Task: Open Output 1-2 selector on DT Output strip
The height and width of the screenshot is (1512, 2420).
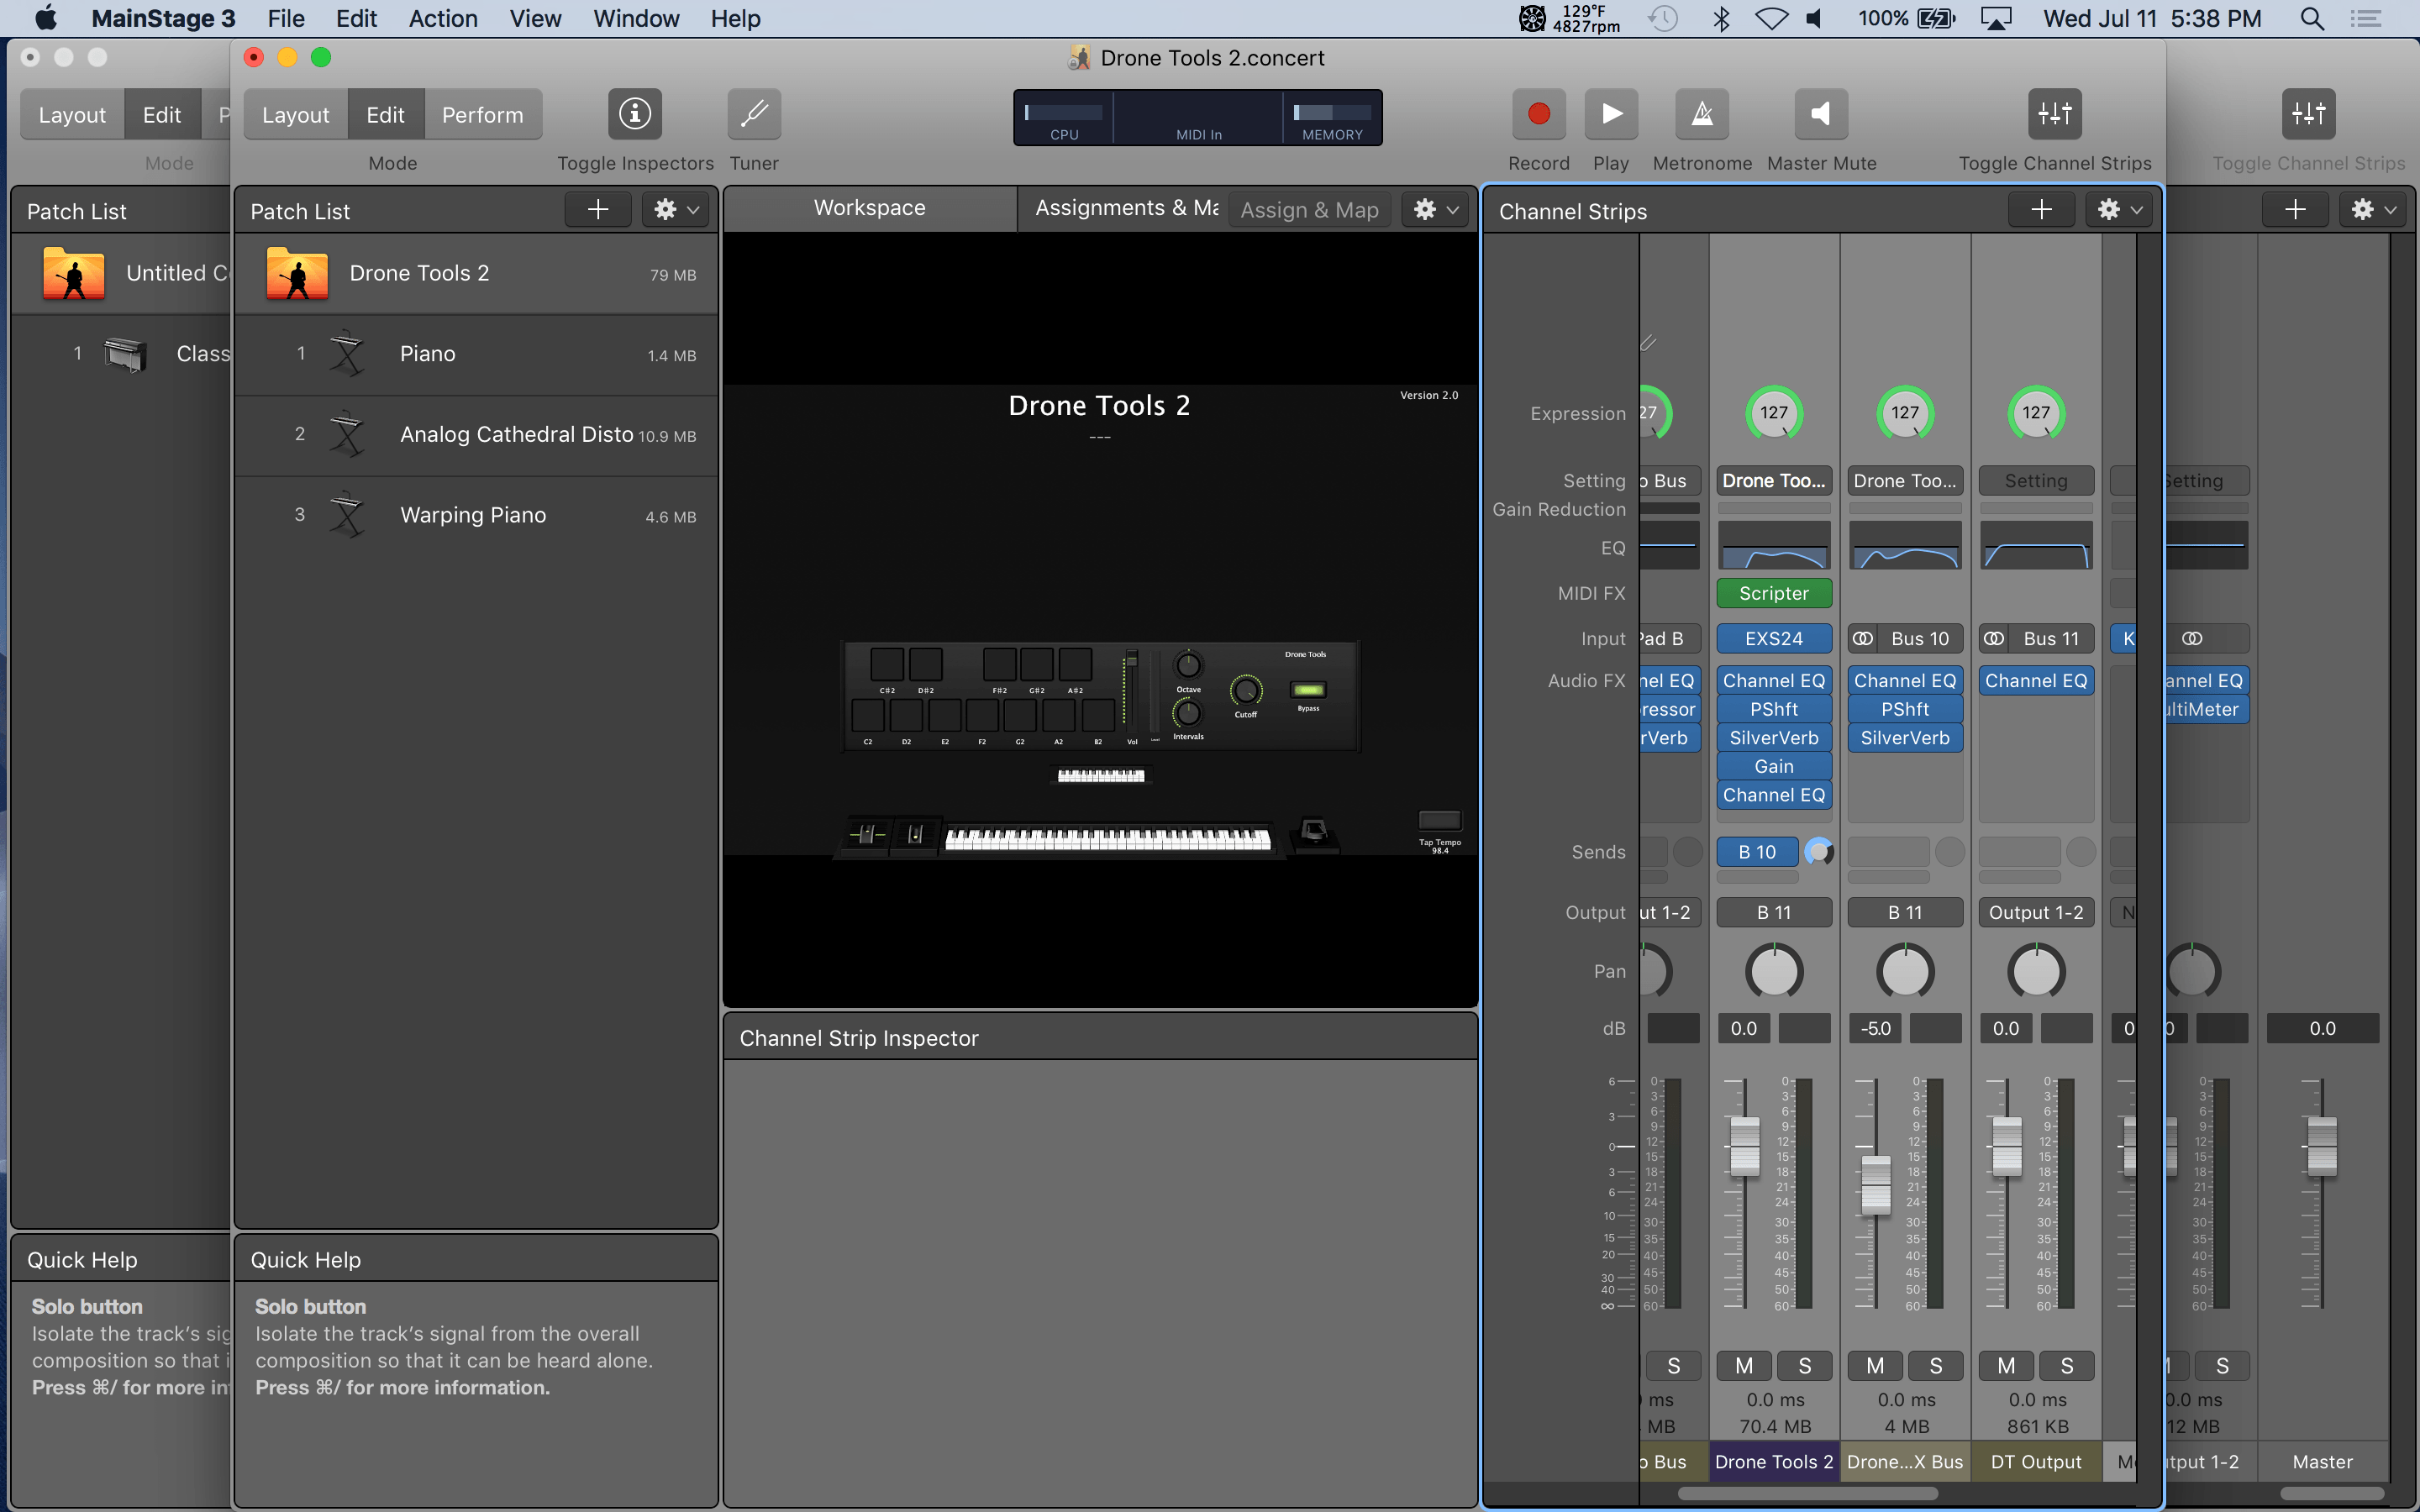Action: tap(2036, 912)
